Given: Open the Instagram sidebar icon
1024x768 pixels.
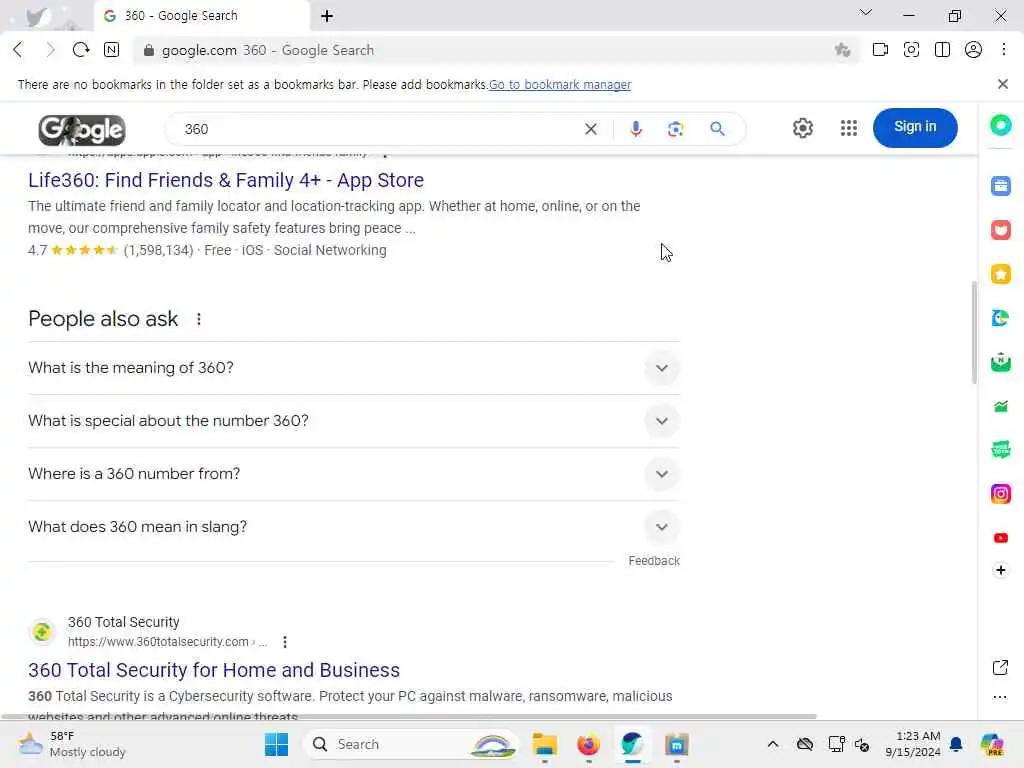Looking at the screenshot, I should [1000, 494].
